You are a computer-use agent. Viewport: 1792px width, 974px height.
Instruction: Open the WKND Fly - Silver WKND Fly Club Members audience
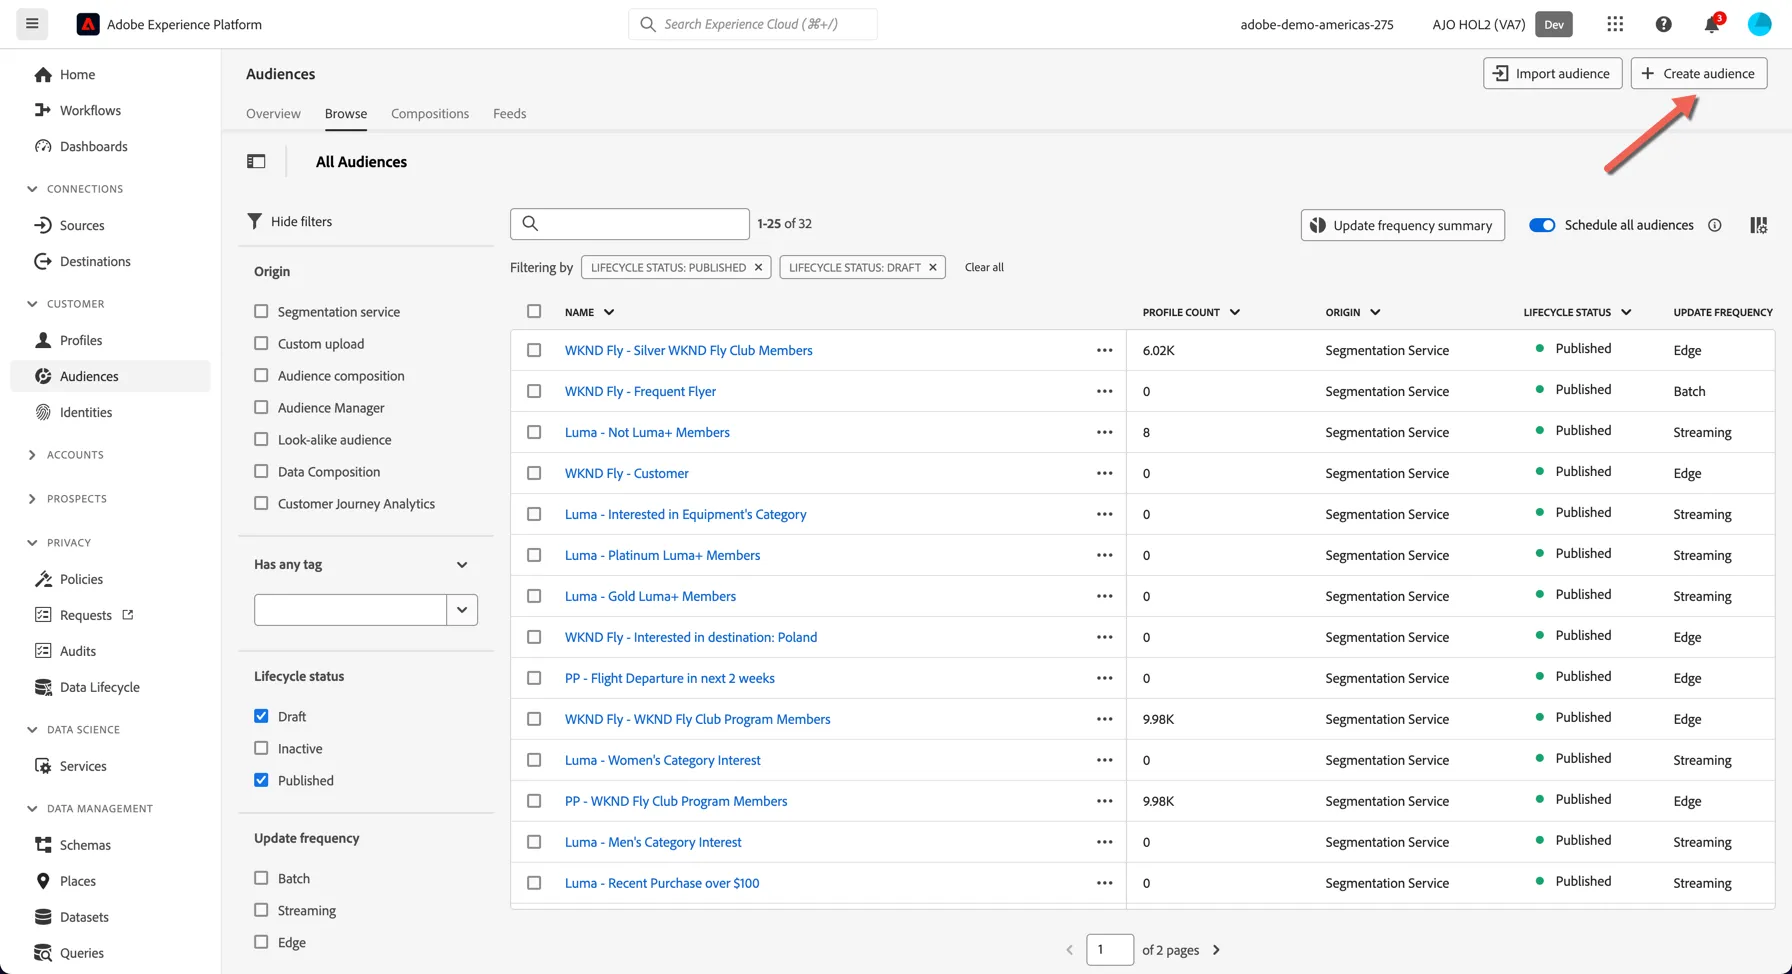click(x=688, y=350)
